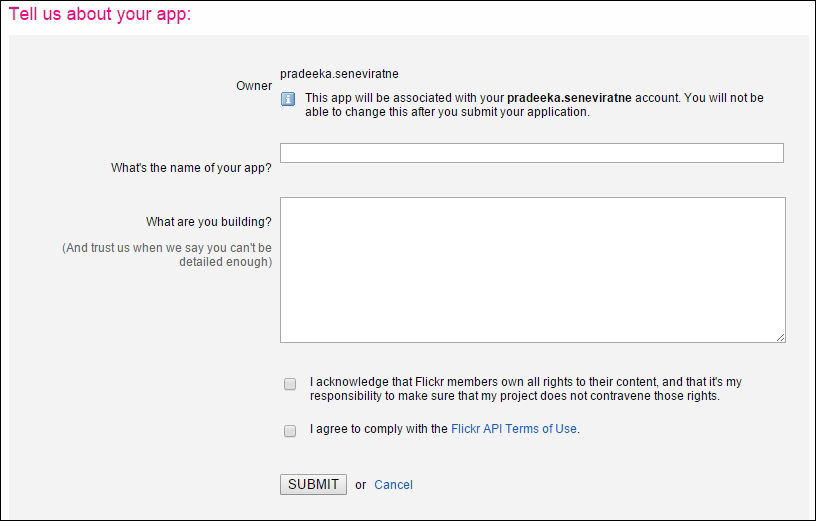Click the Cancel link
This screenshot has height=521, width=816.
(x=393, y=485)
